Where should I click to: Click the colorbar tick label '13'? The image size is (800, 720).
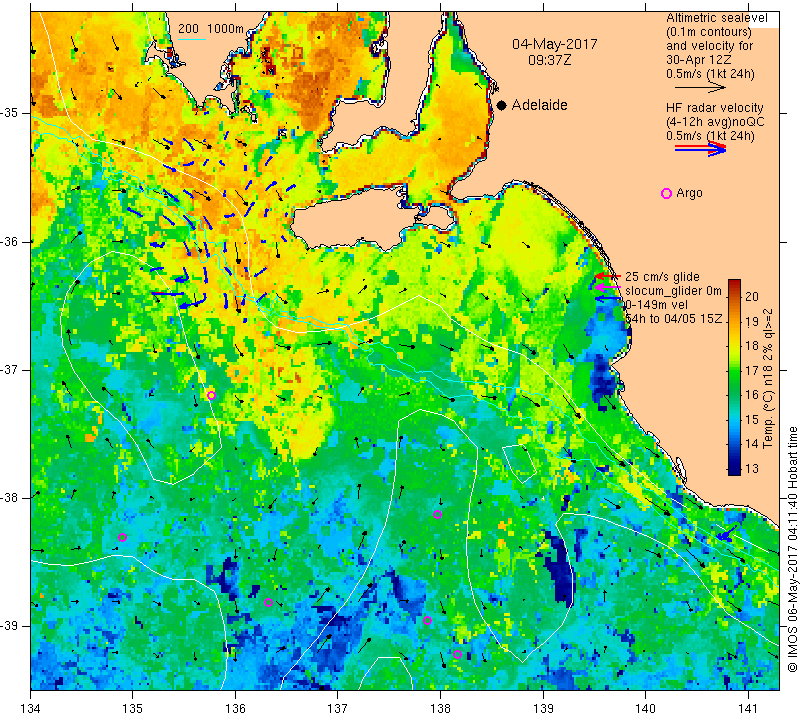point(752,468)
